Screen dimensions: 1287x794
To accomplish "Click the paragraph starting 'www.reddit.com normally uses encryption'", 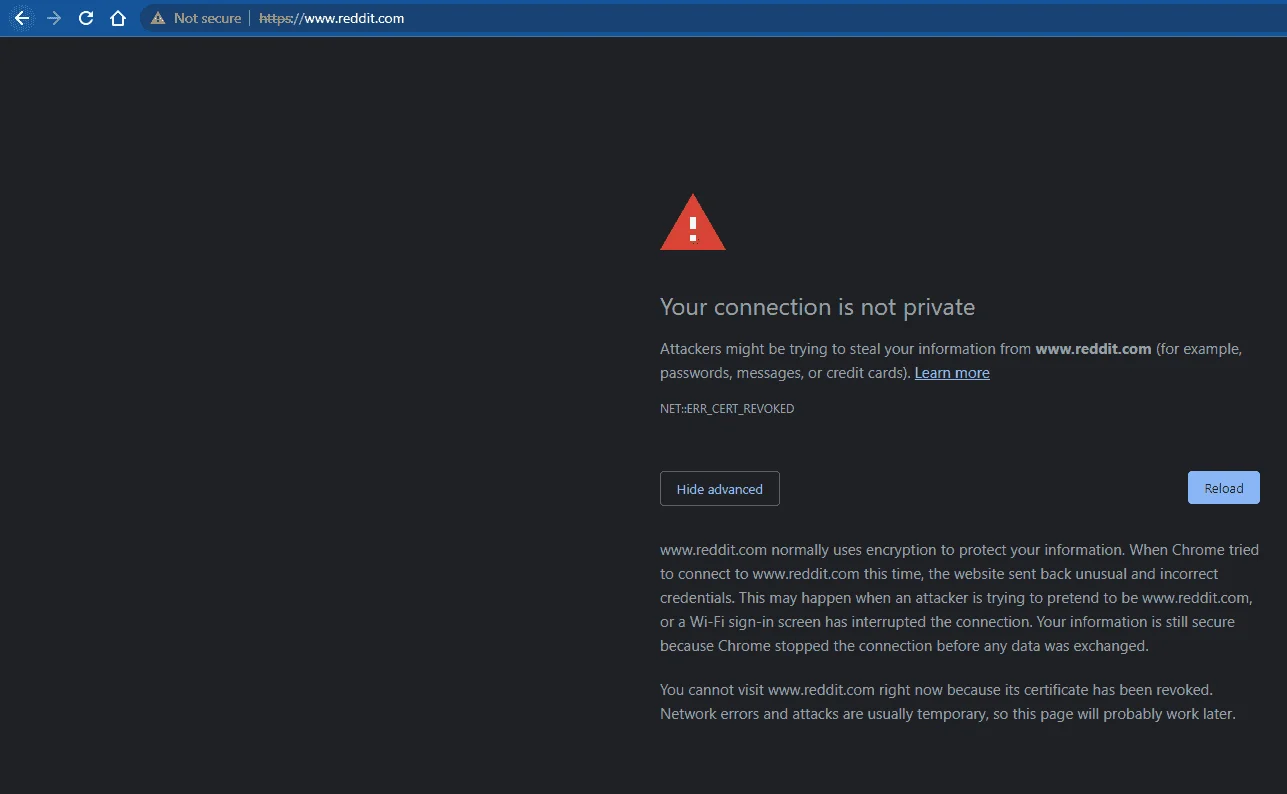I will [x=959, y=598].
